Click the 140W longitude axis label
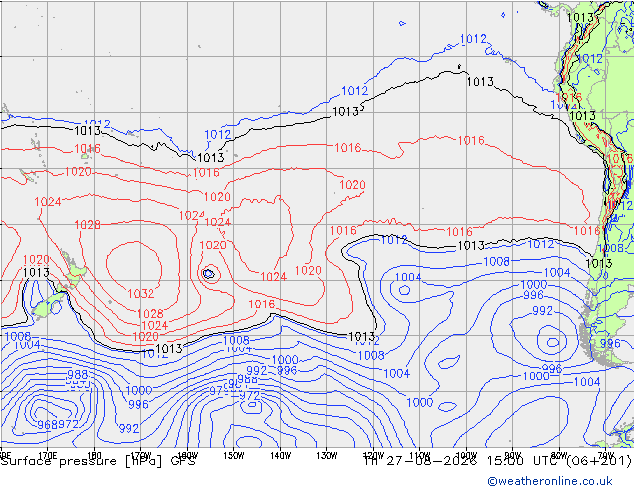This screenshot has height=490, width=634. pyautogui.click(x=280, y=456)
